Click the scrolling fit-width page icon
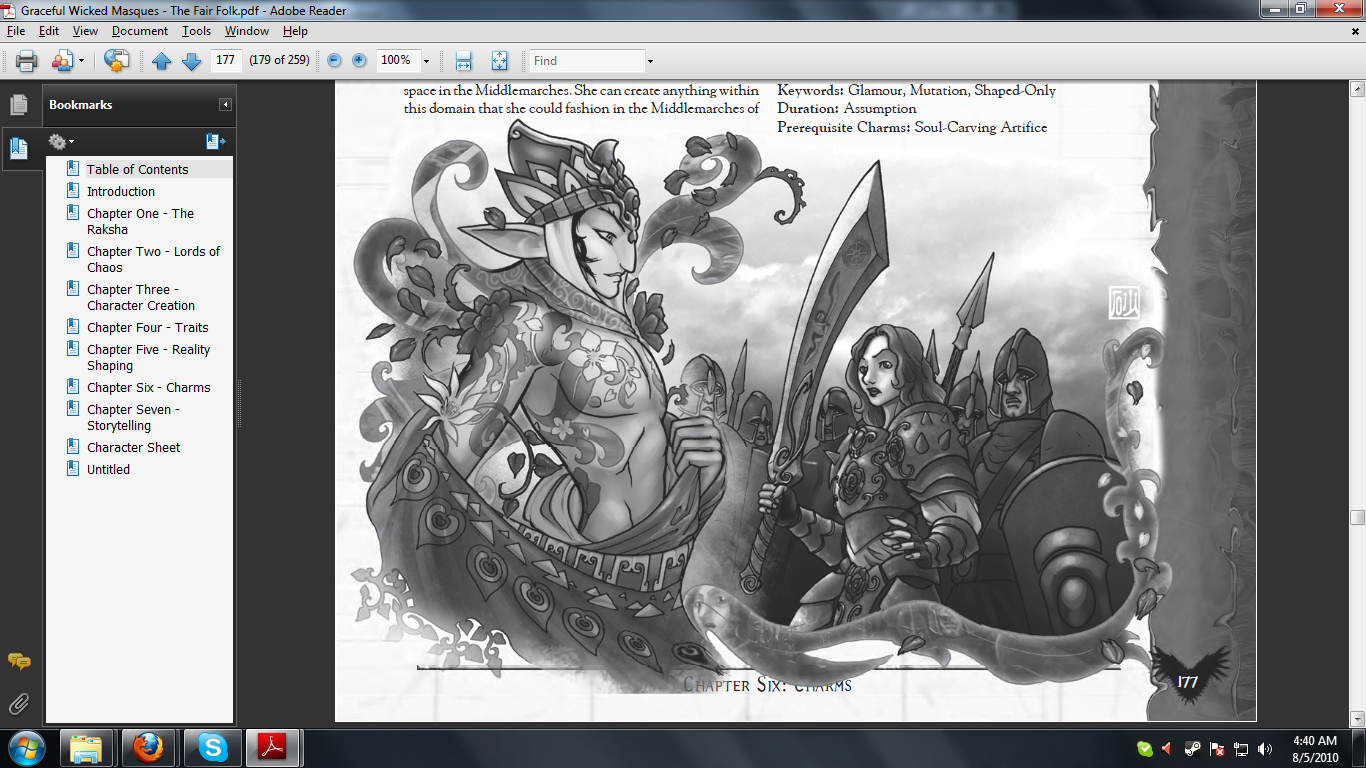 coord(464,61)
